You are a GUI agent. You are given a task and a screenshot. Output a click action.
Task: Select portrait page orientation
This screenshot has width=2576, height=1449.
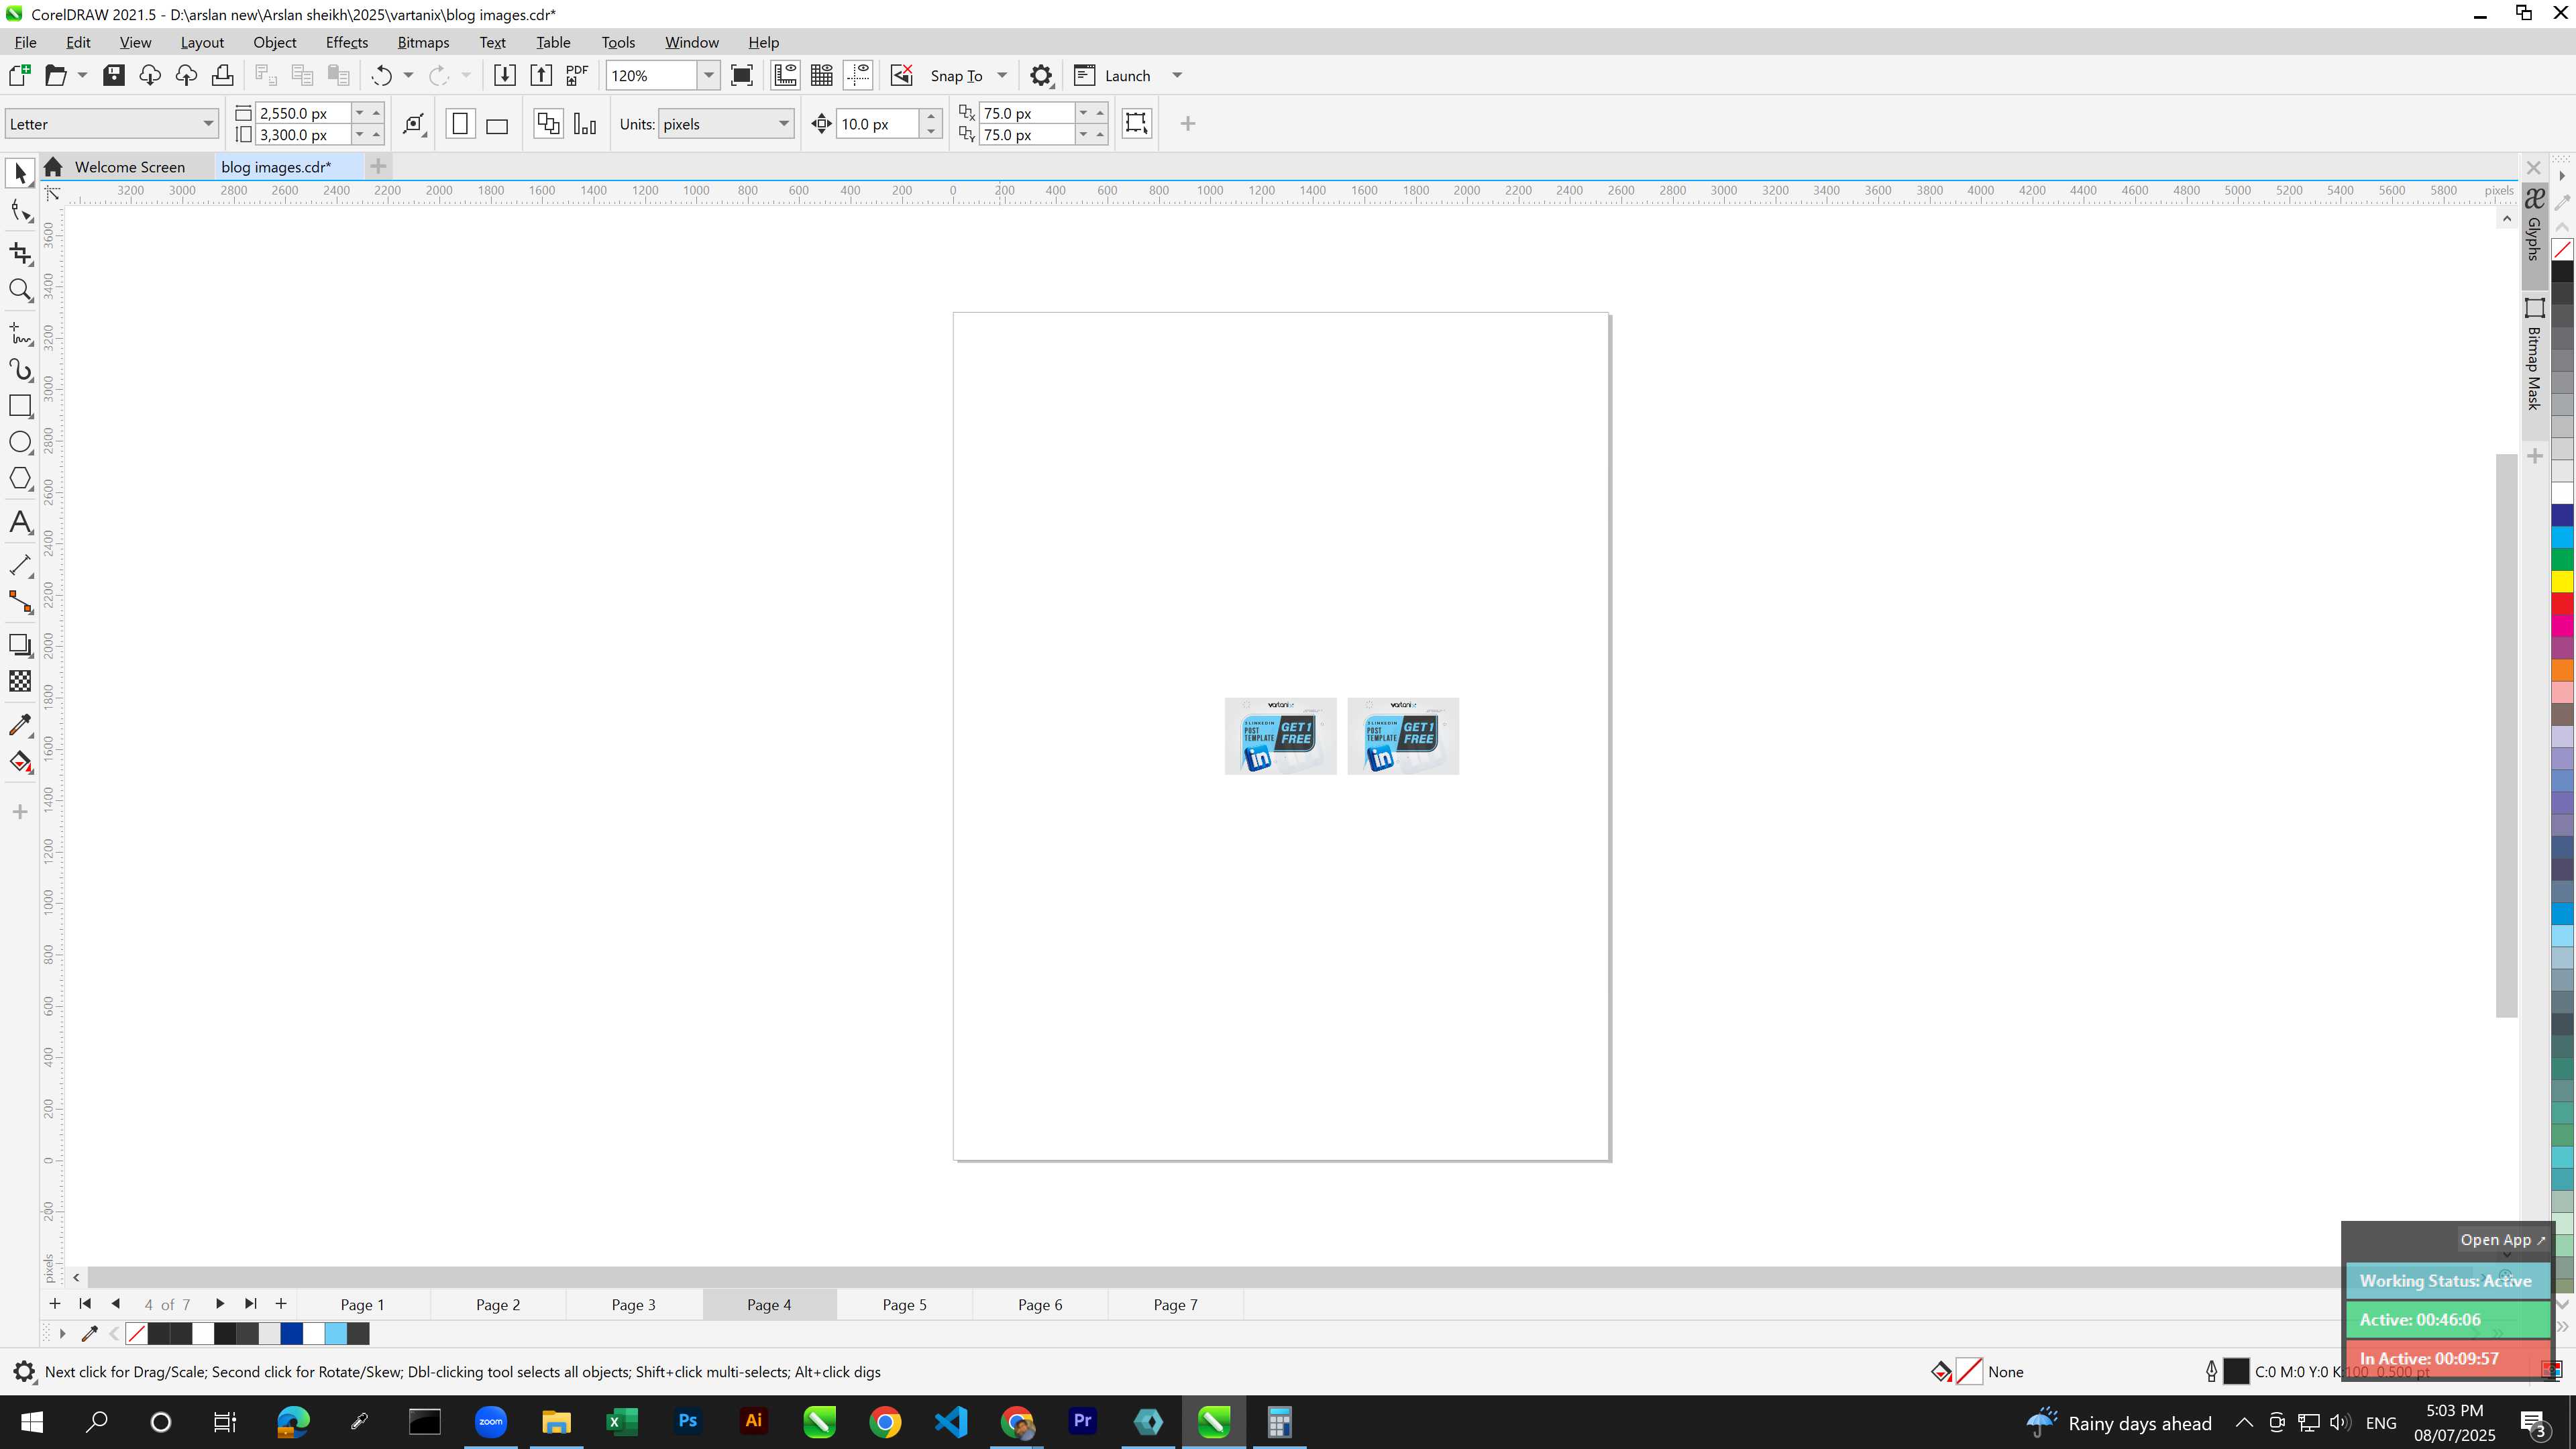460,124
